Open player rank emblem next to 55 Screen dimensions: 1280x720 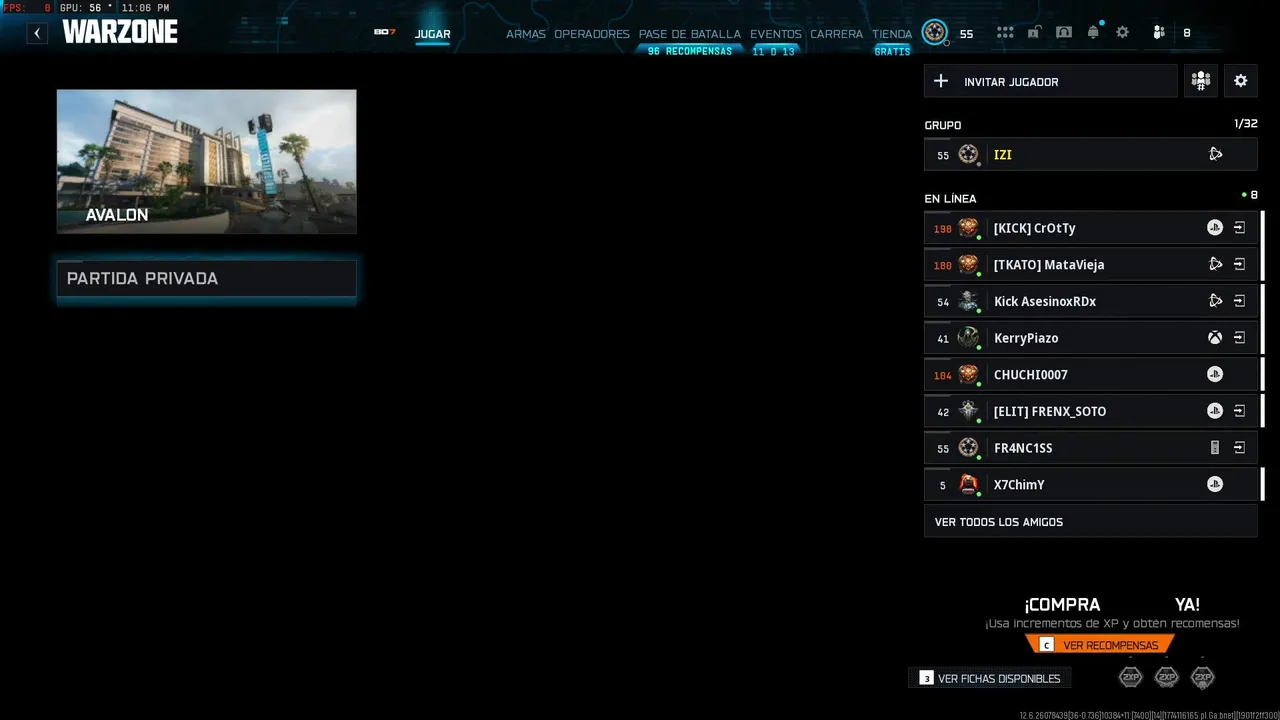point(934,33)
